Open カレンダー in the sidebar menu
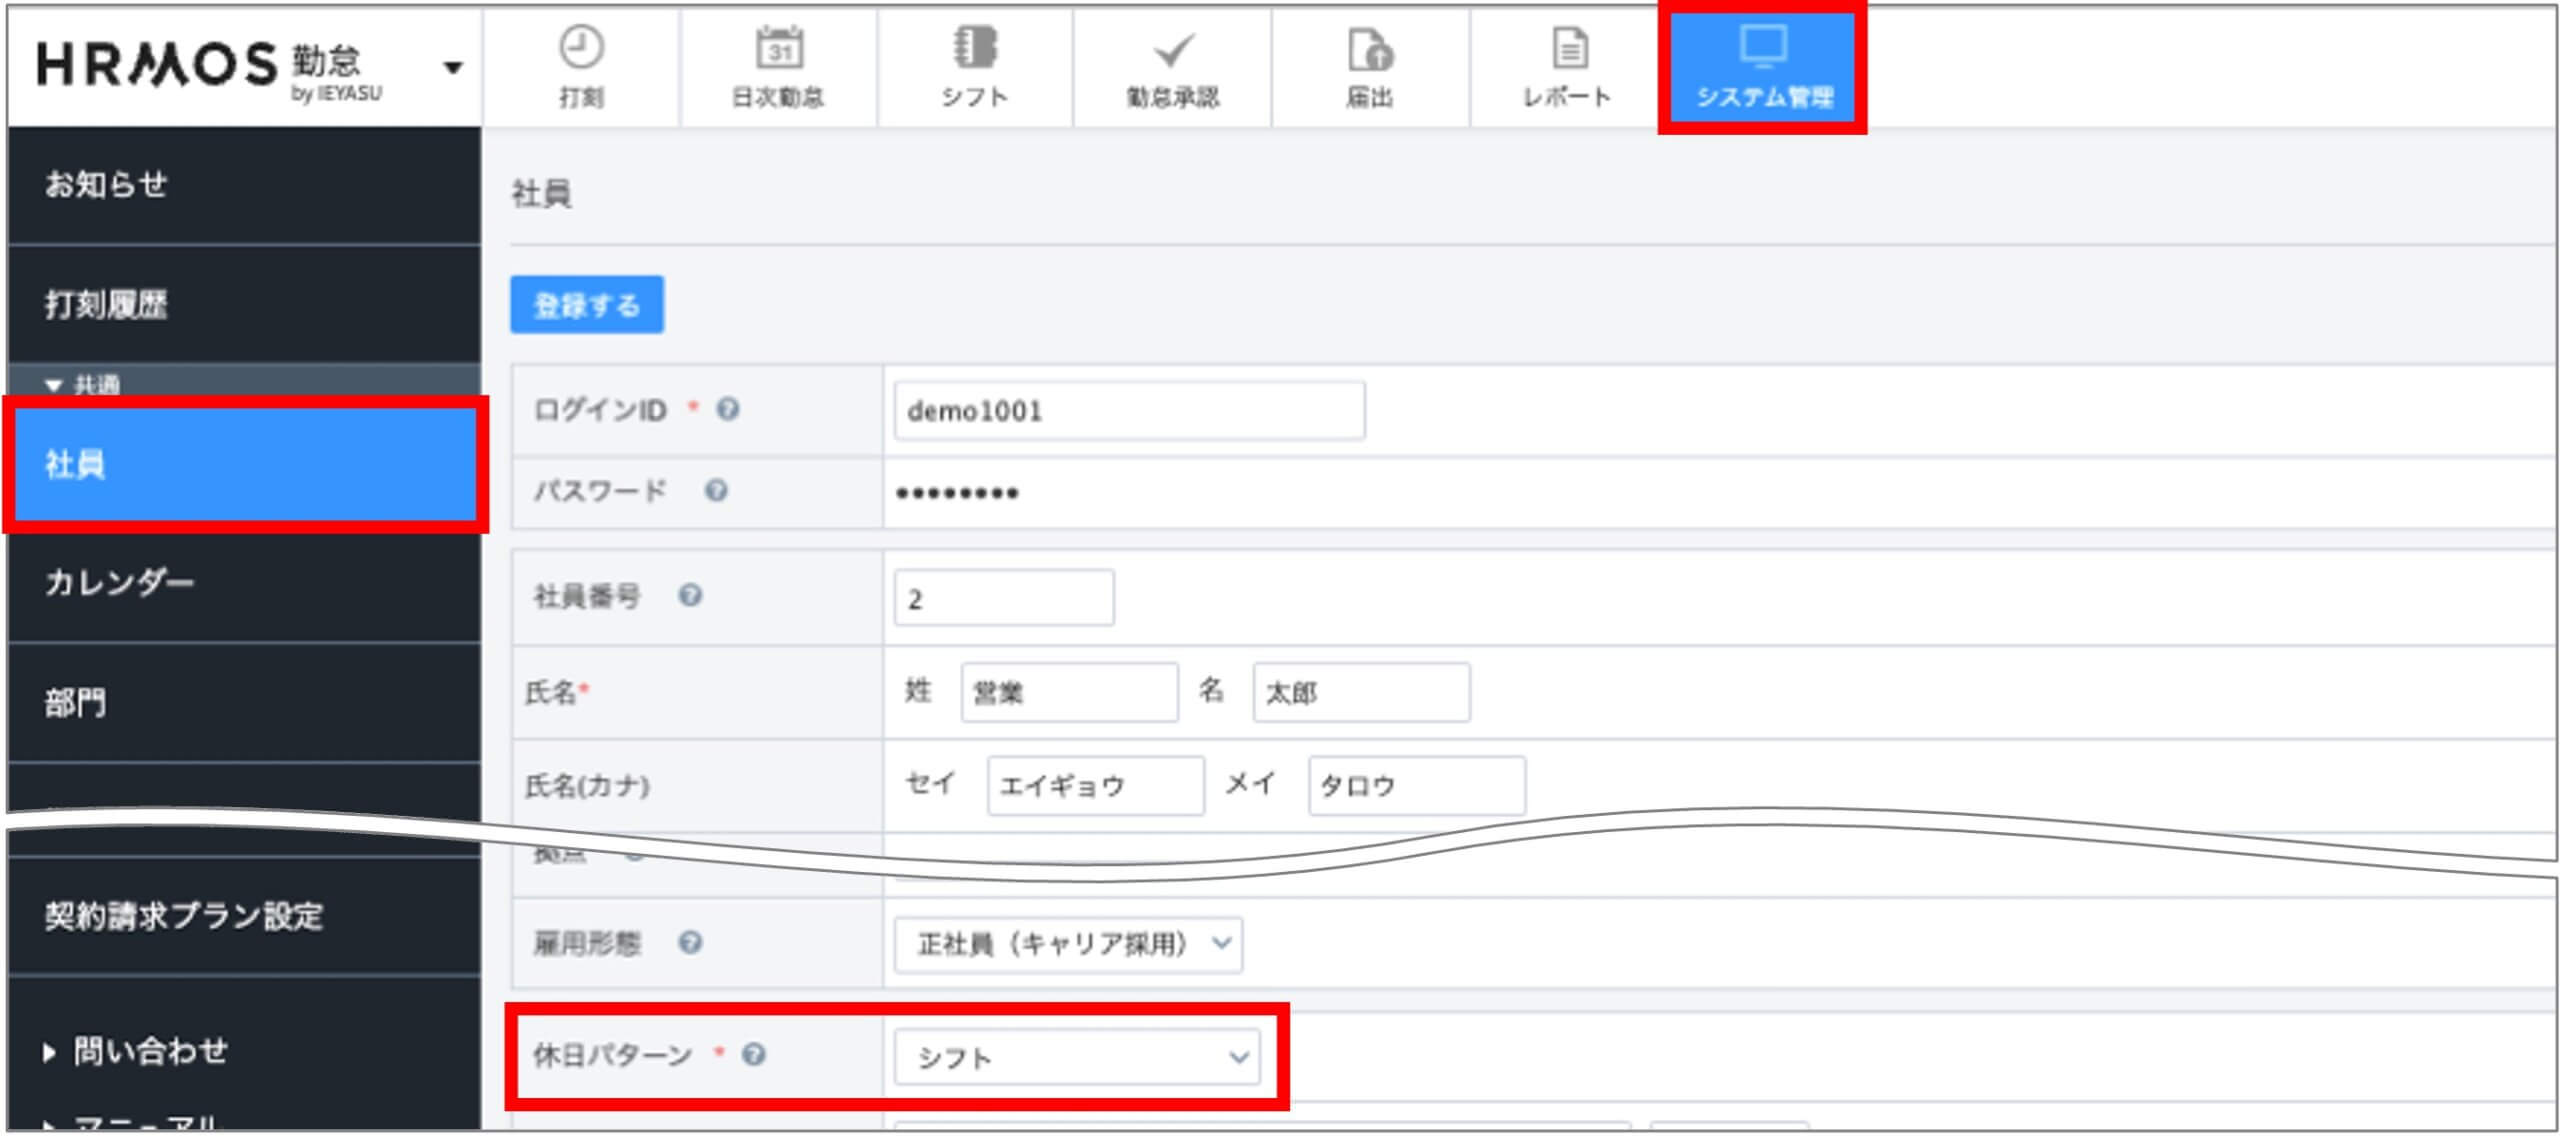The image size is (2560, 1136). (120, 582)
